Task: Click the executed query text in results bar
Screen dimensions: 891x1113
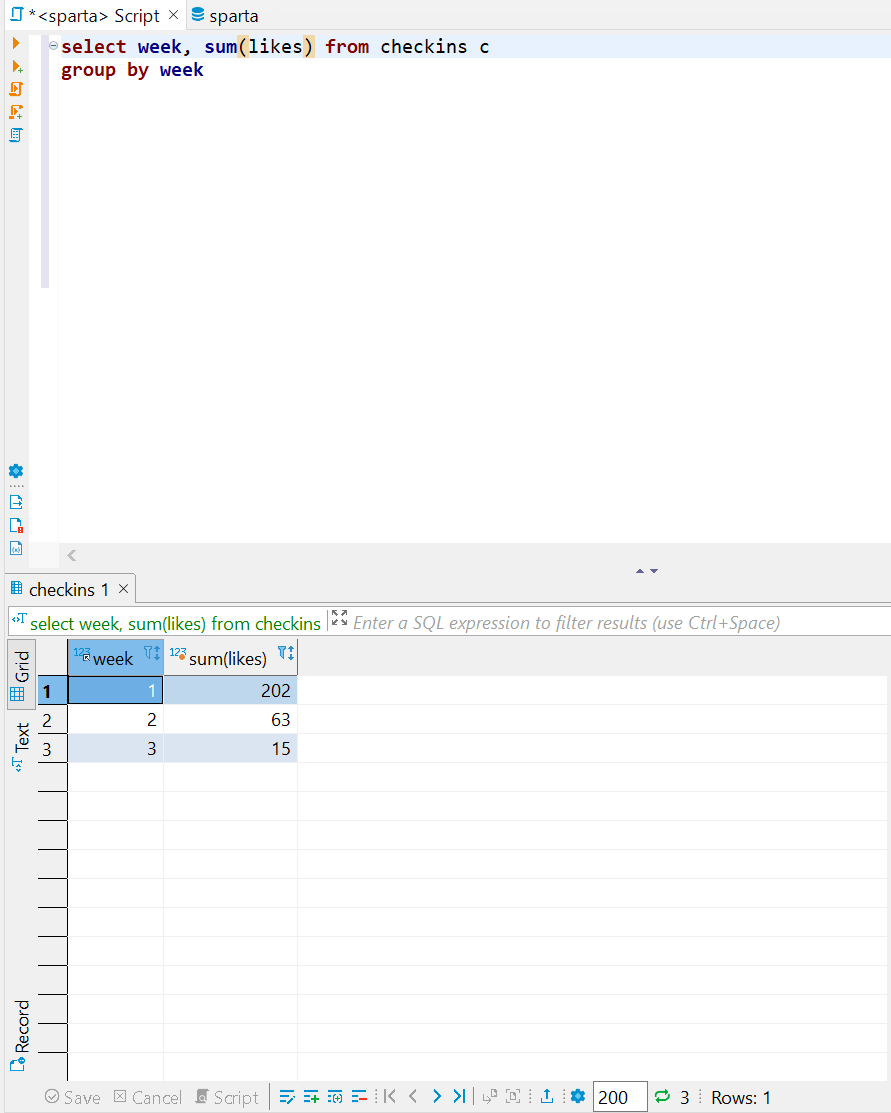Action: pos(175,623)
